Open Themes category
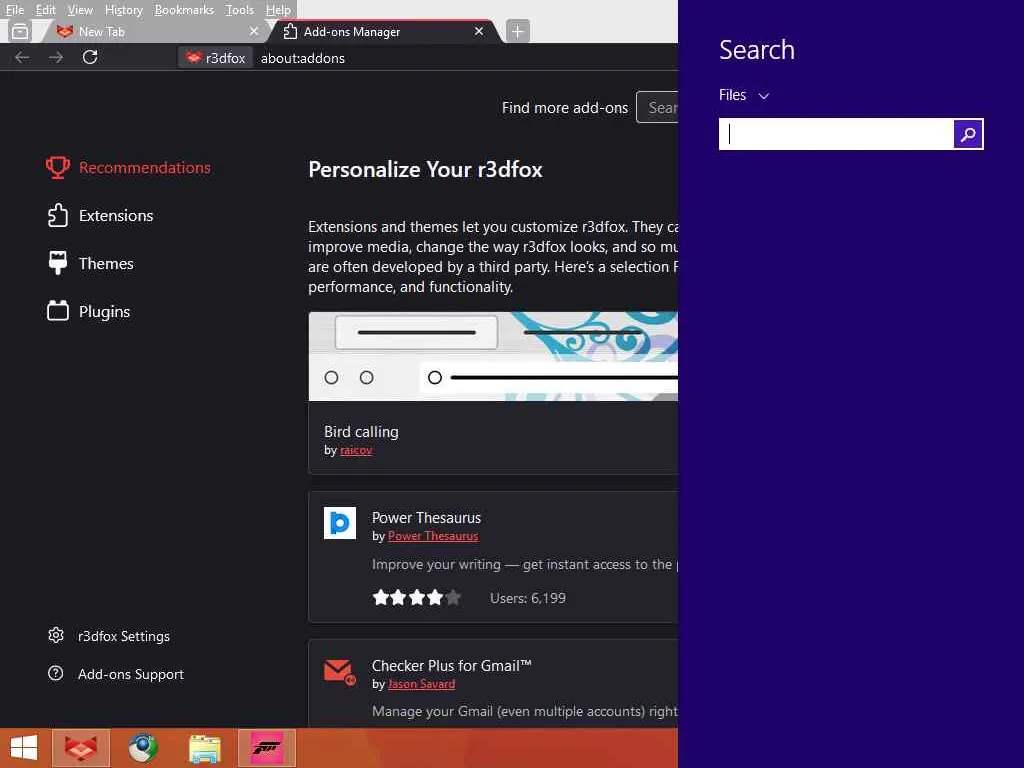Screen dimensions: 1024x768 (90, 263)
